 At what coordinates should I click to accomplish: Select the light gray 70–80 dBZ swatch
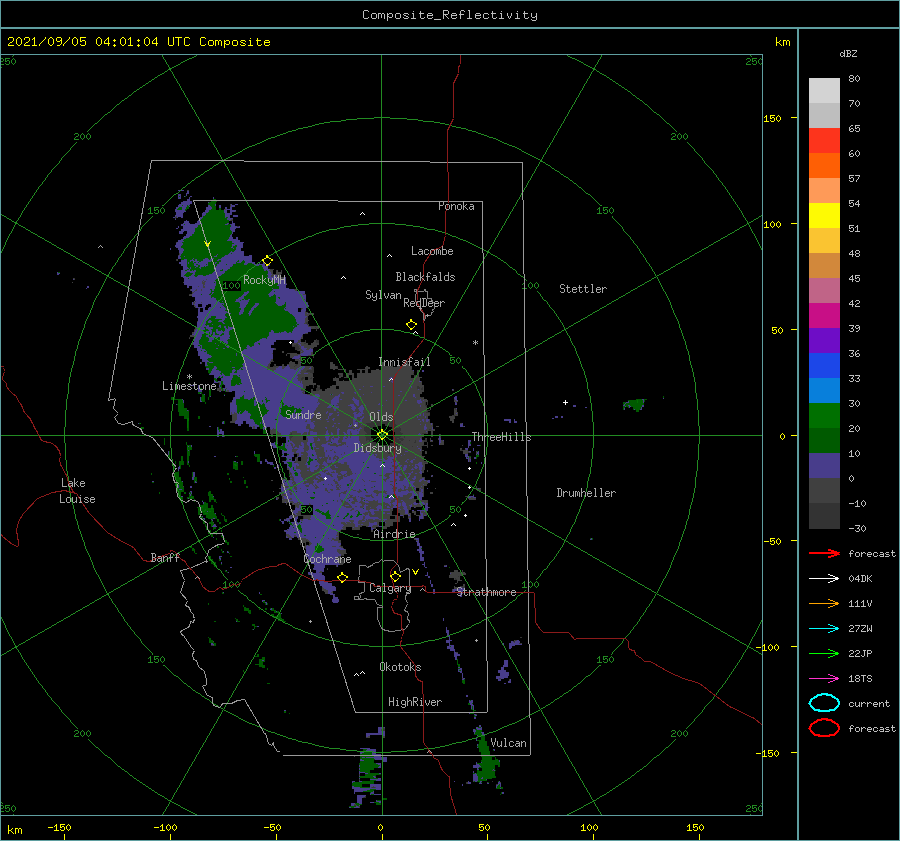(x=824, y=91)
